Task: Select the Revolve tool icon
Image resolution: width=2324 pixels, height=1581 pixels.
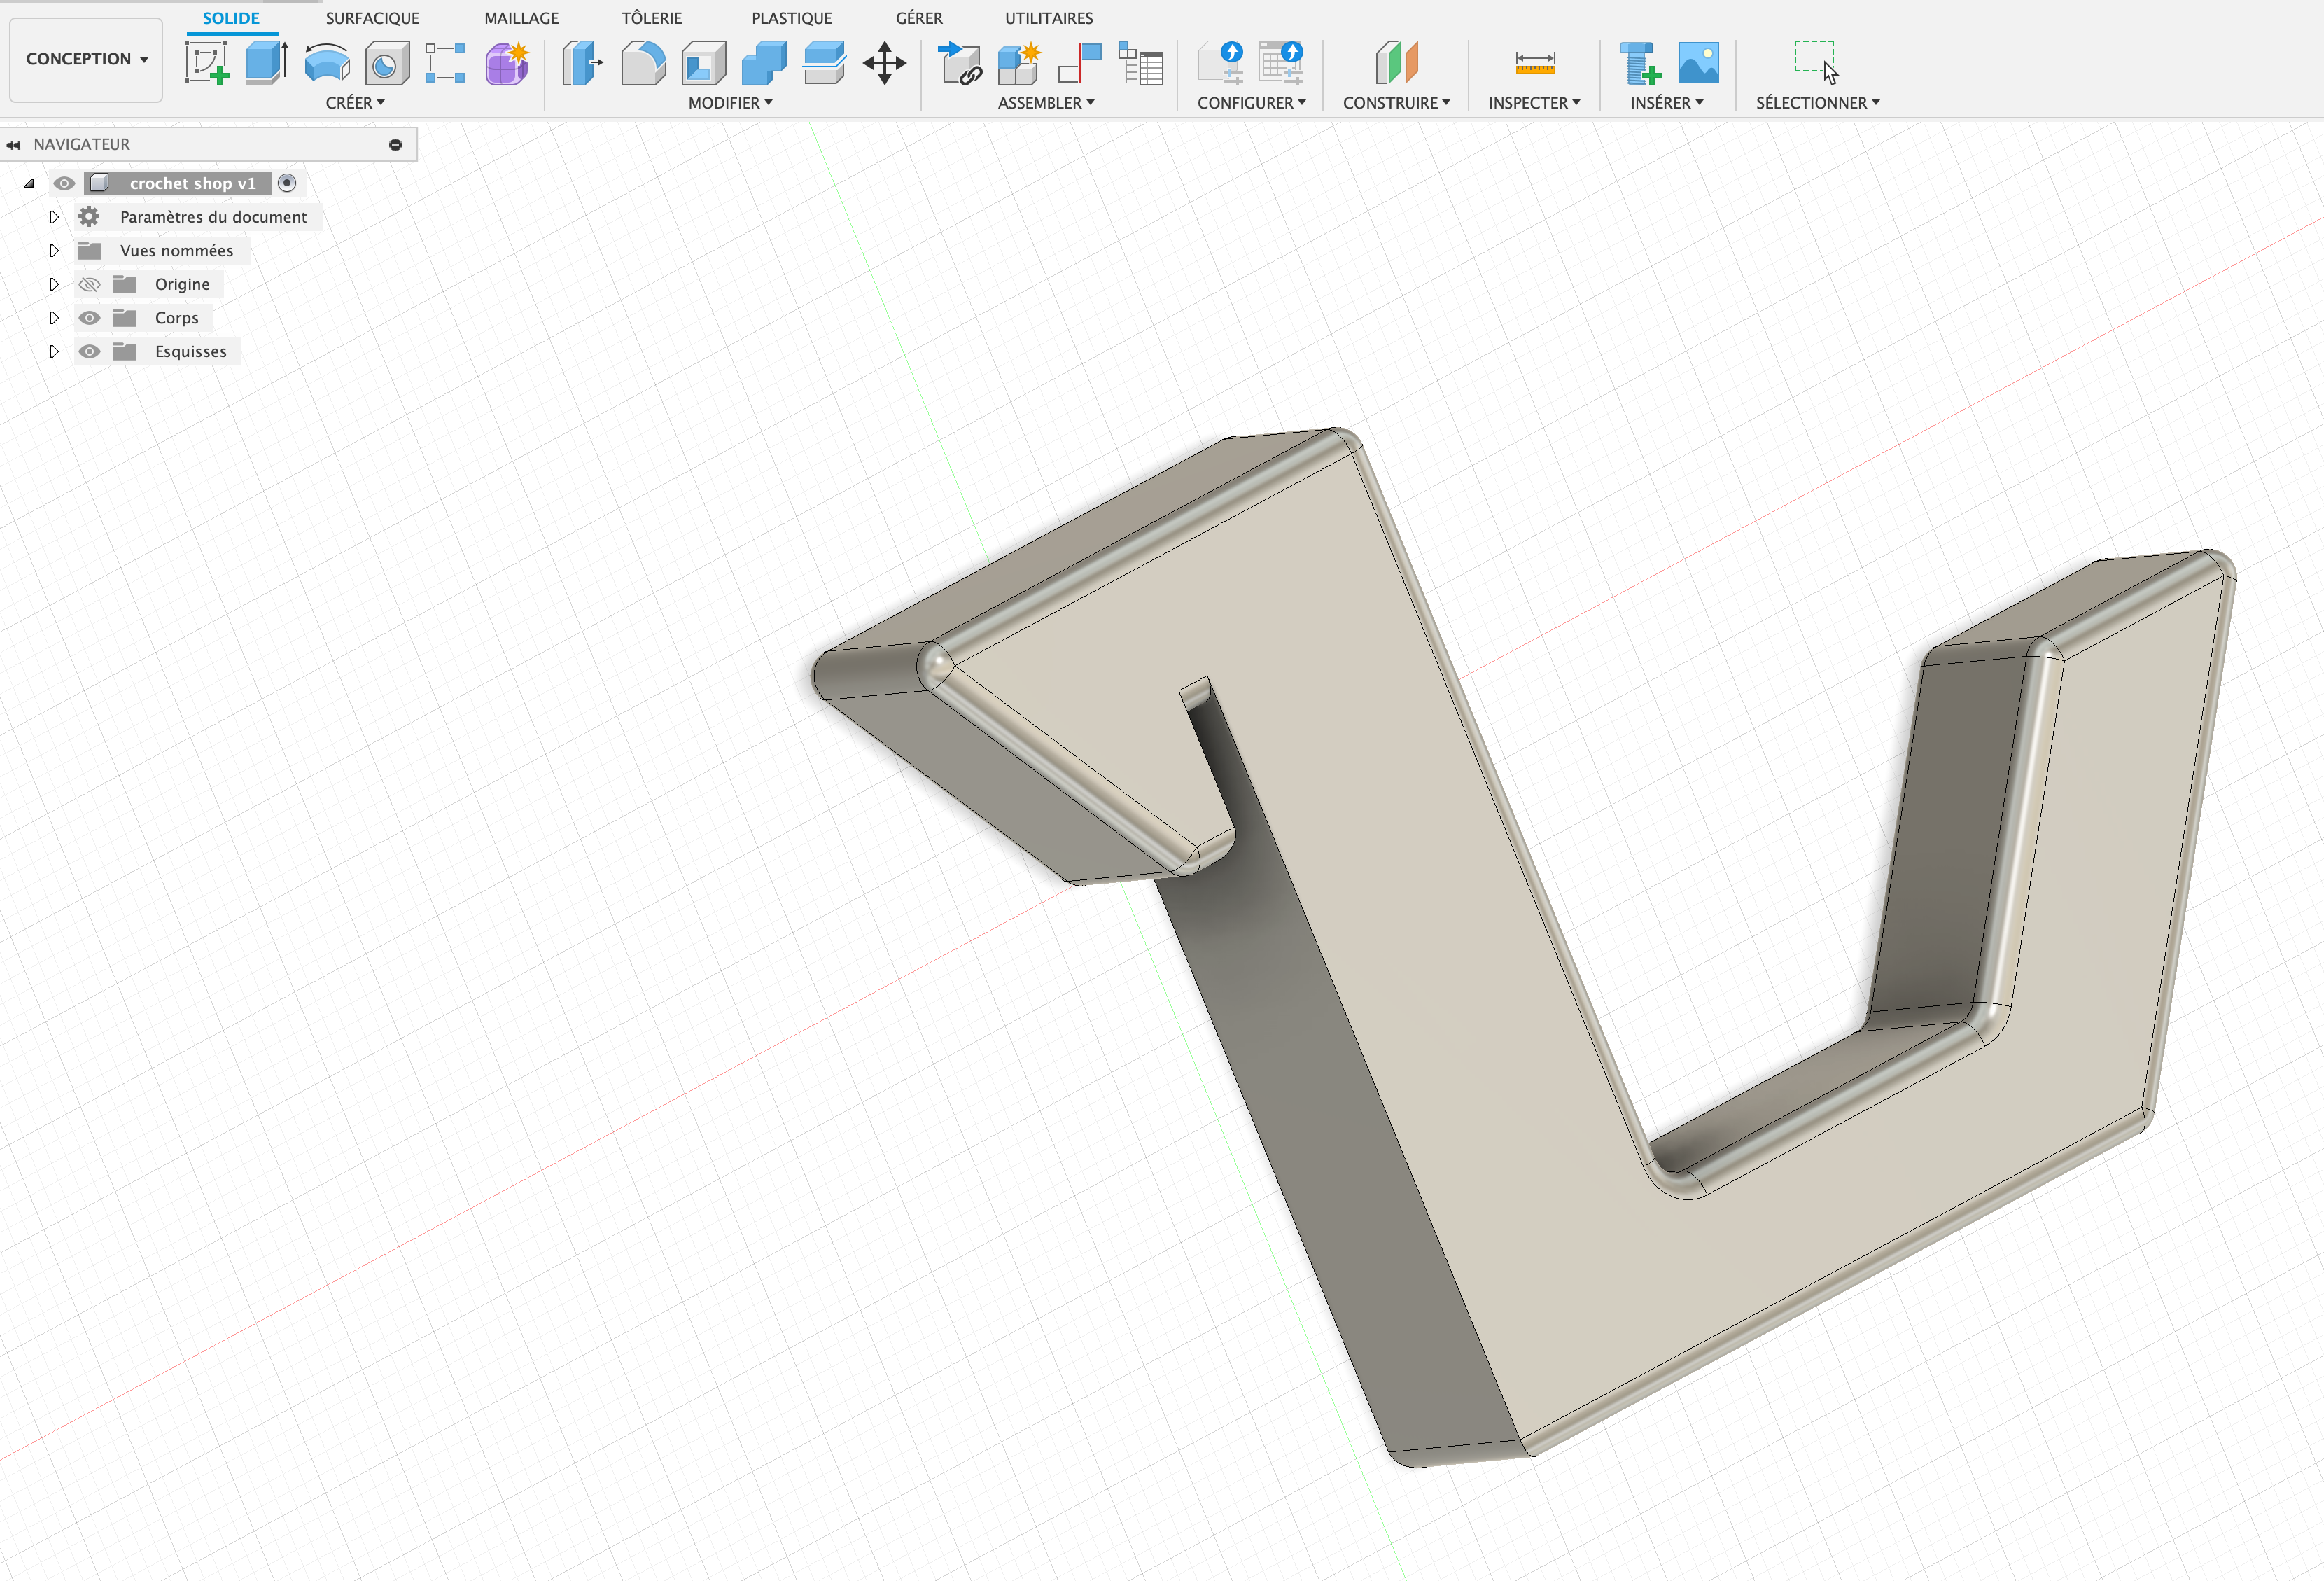Action: click(x=327, y=63)
